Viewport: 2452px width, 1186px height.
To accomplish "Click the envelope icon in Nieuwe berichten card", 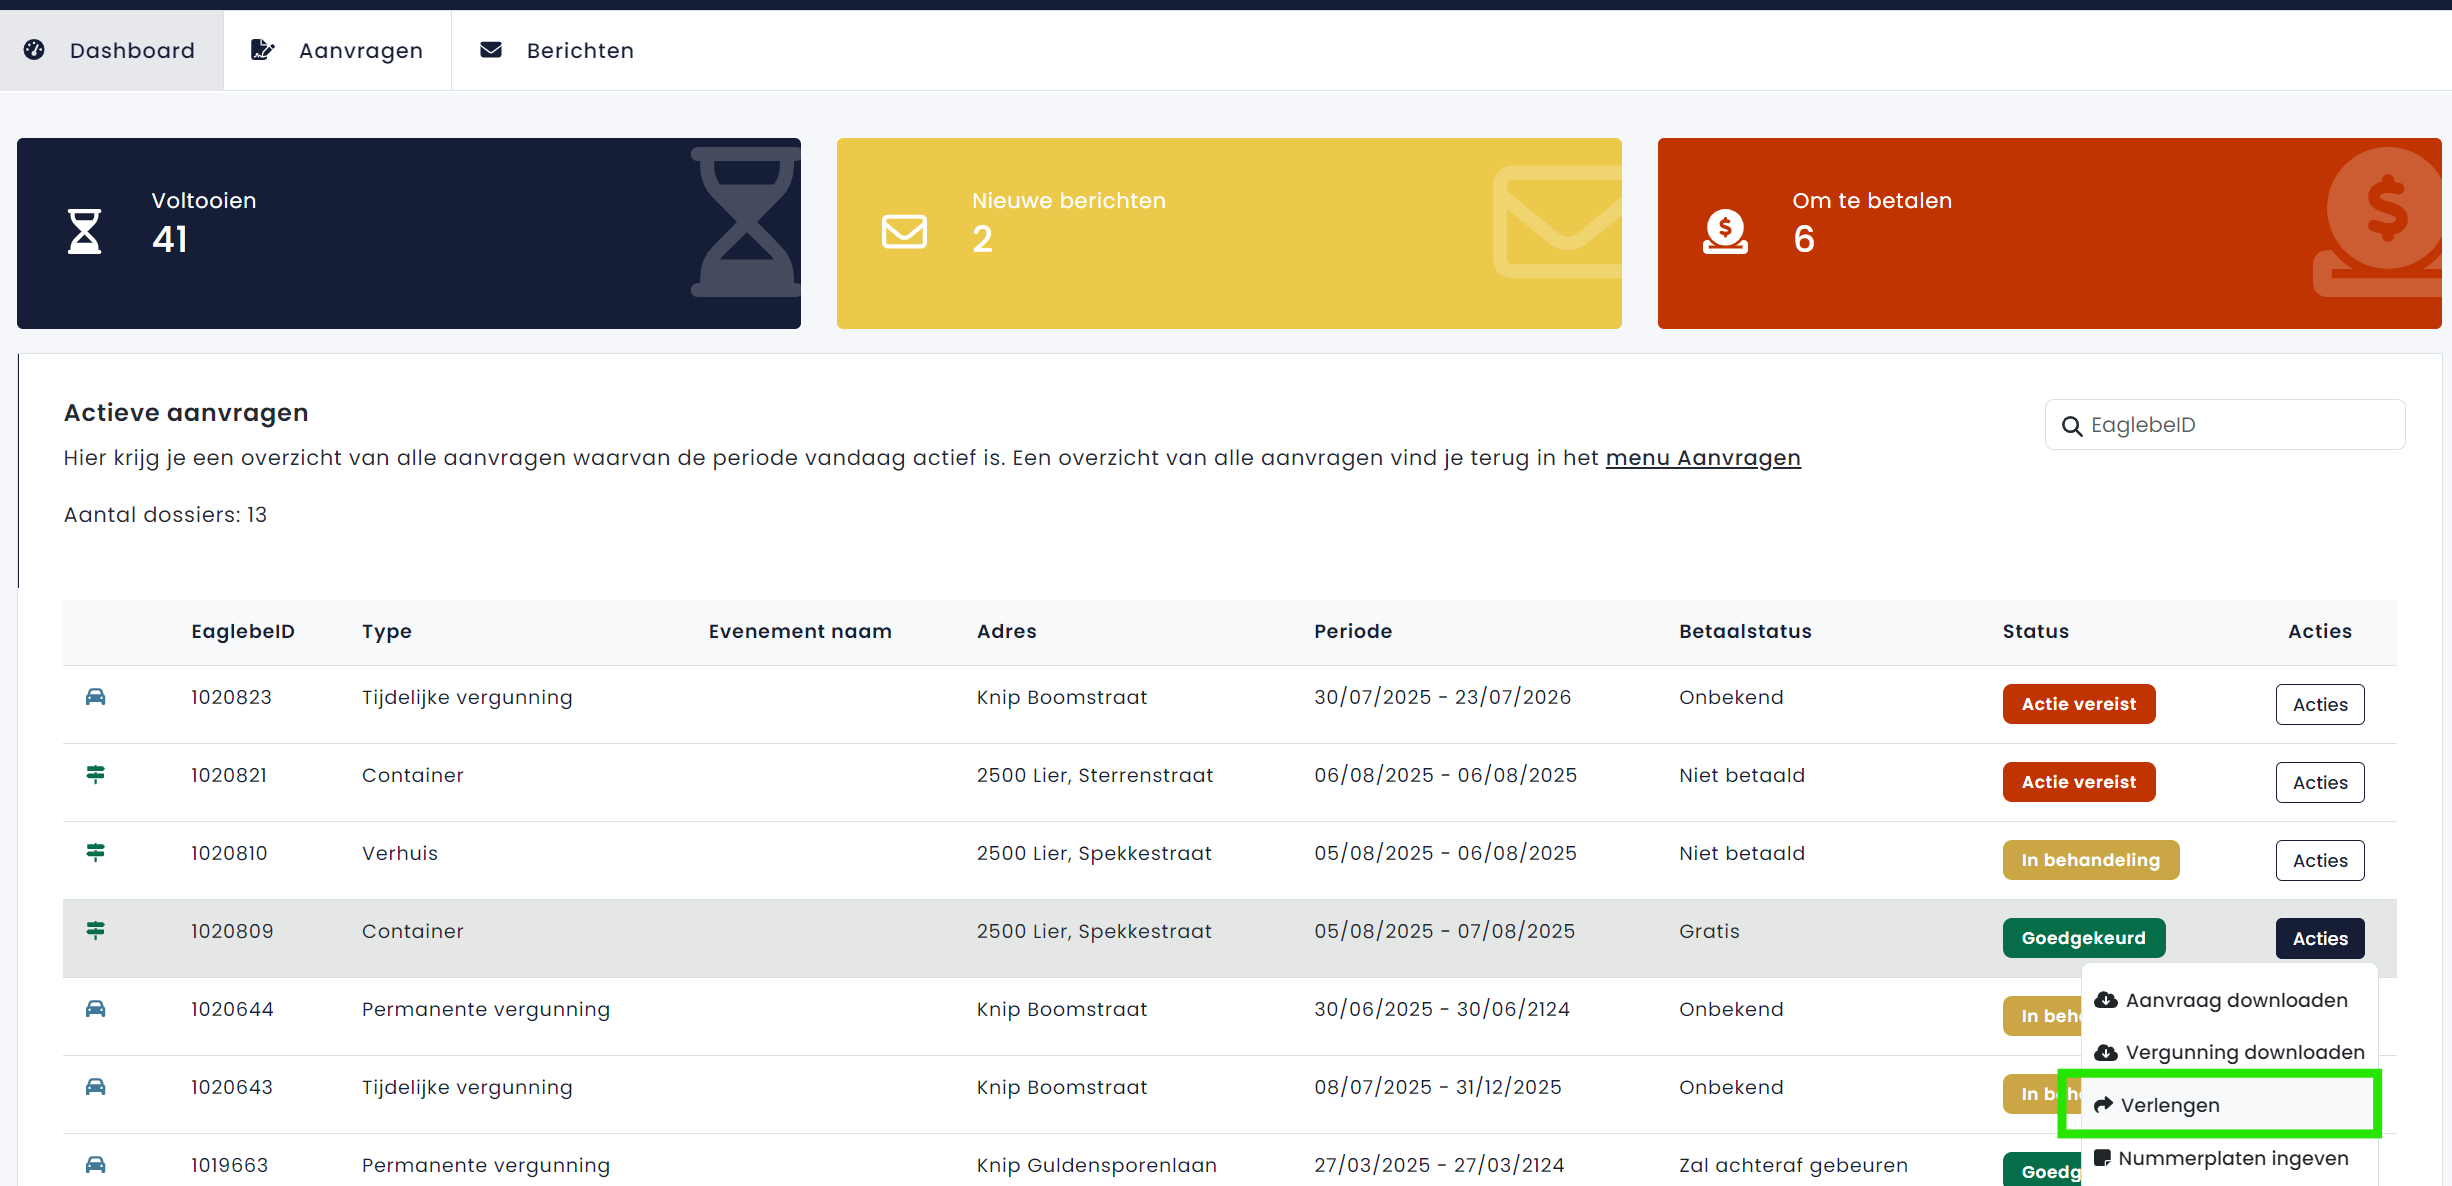I will tap(904, 231).
